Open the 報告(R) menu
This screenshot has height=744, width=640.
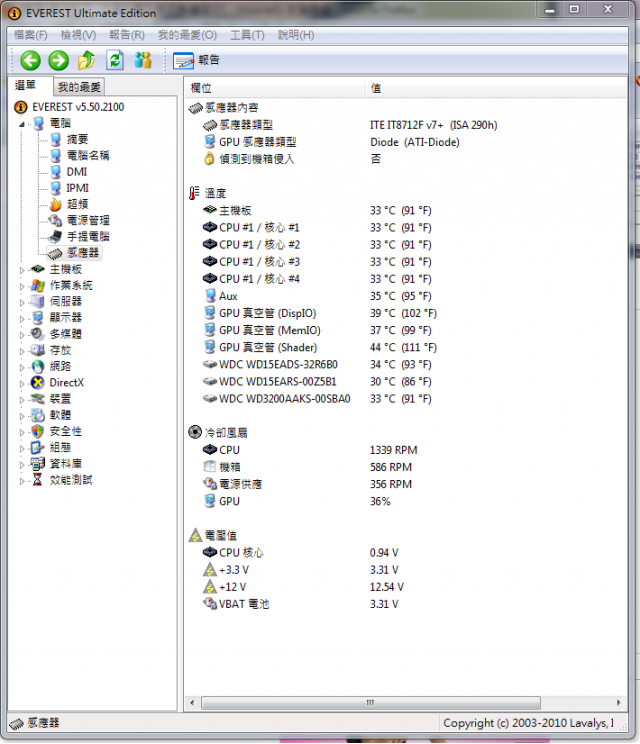tap(127, 35)
